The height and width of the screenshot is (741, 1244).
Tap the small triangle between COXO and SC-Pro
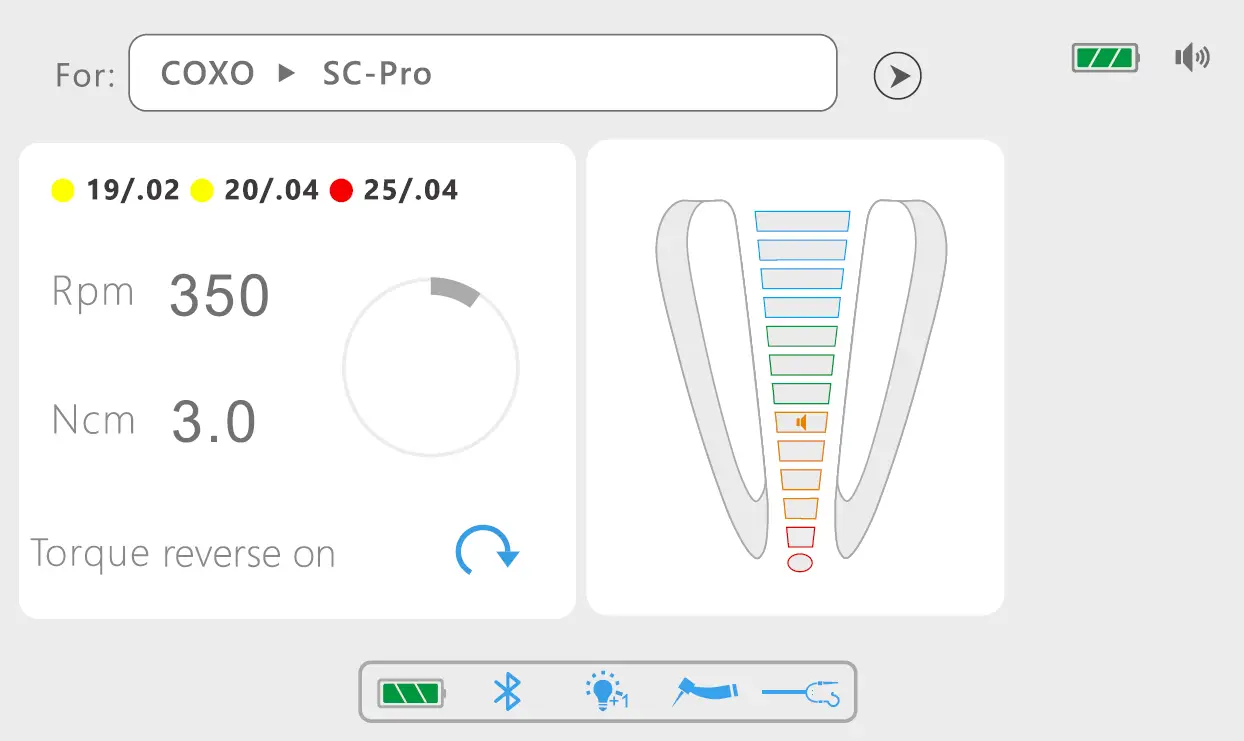pos(287,73)
